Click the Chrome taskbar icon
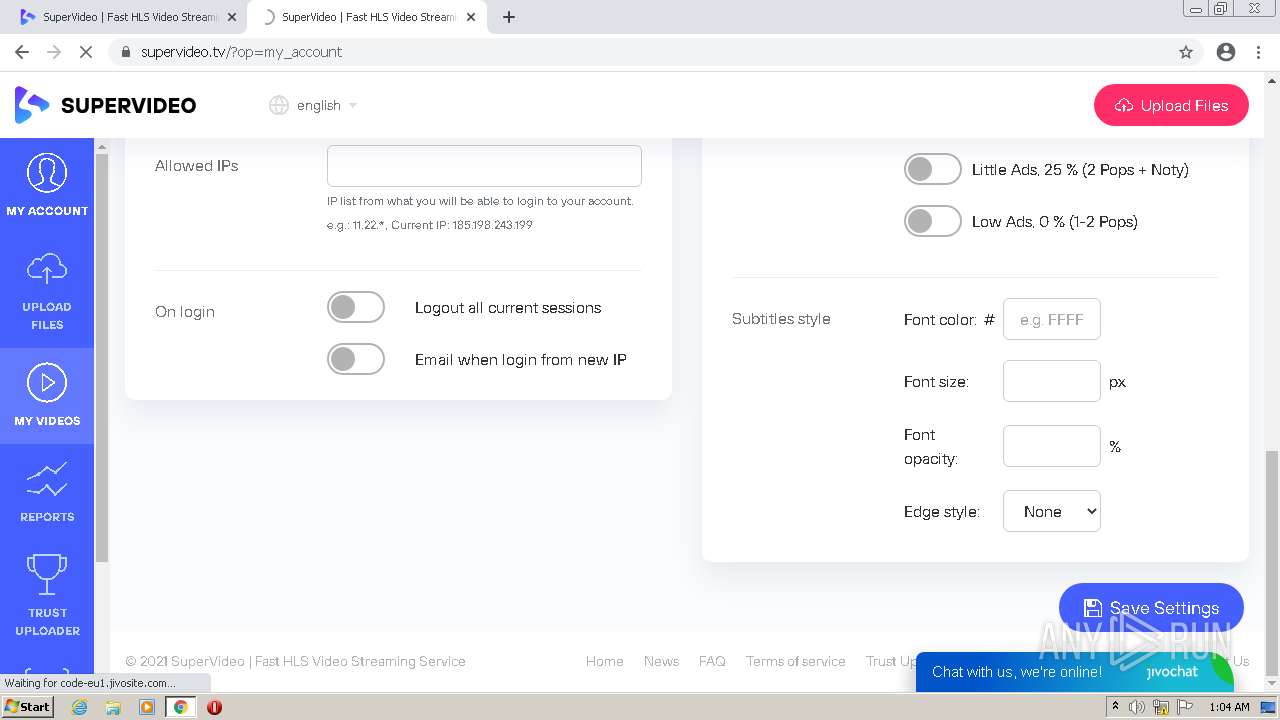1280x720 pixels. 181,707
